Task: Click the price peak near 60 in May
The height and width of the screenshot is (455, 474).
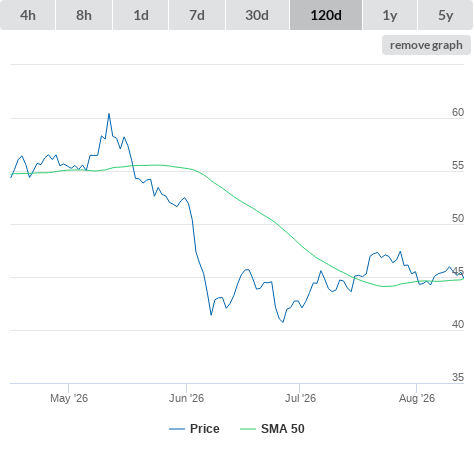Action: [109, 114]
